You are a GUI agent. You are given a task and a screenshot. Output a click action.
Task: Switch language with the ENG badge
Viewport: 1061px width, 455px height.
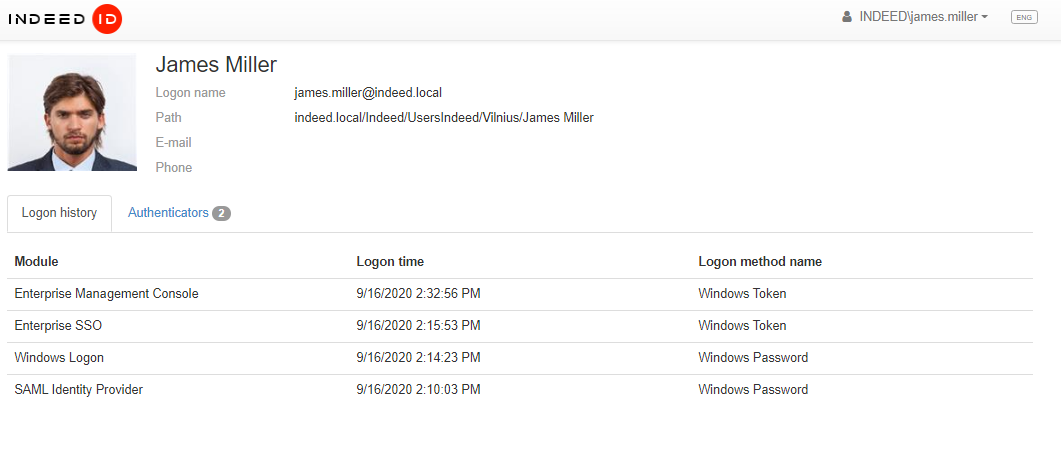pyautogui.click(x=1024, y=17)
